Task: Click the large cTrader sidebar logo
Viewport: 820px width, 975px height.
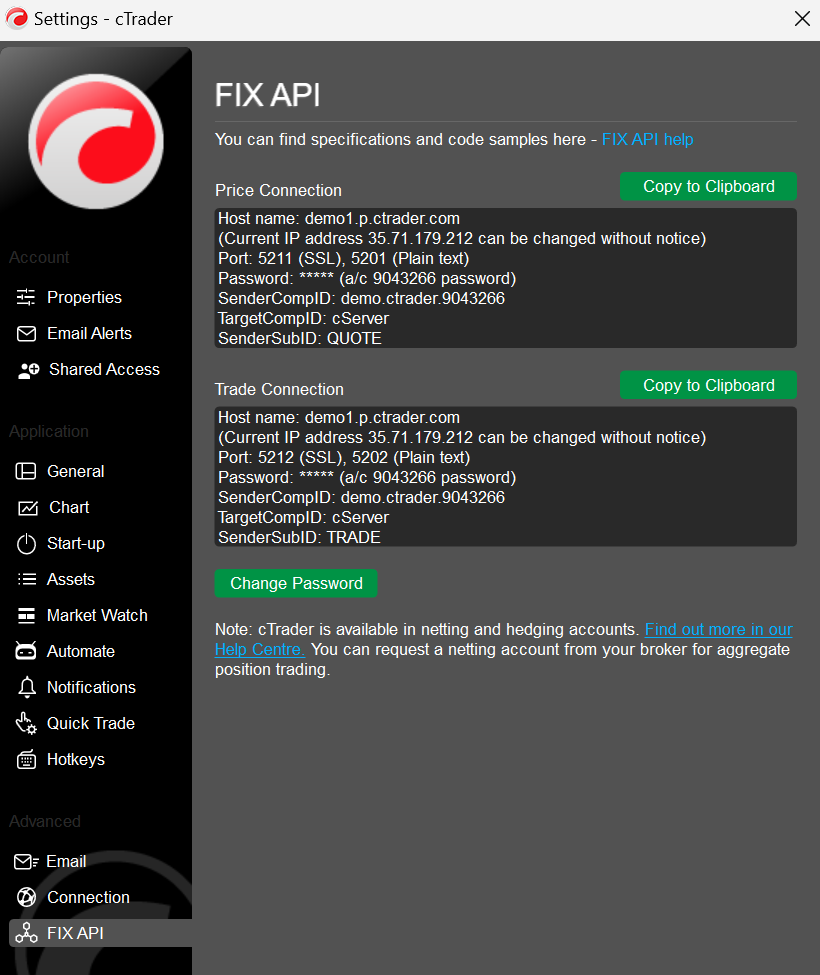Action: coord(96,142)
